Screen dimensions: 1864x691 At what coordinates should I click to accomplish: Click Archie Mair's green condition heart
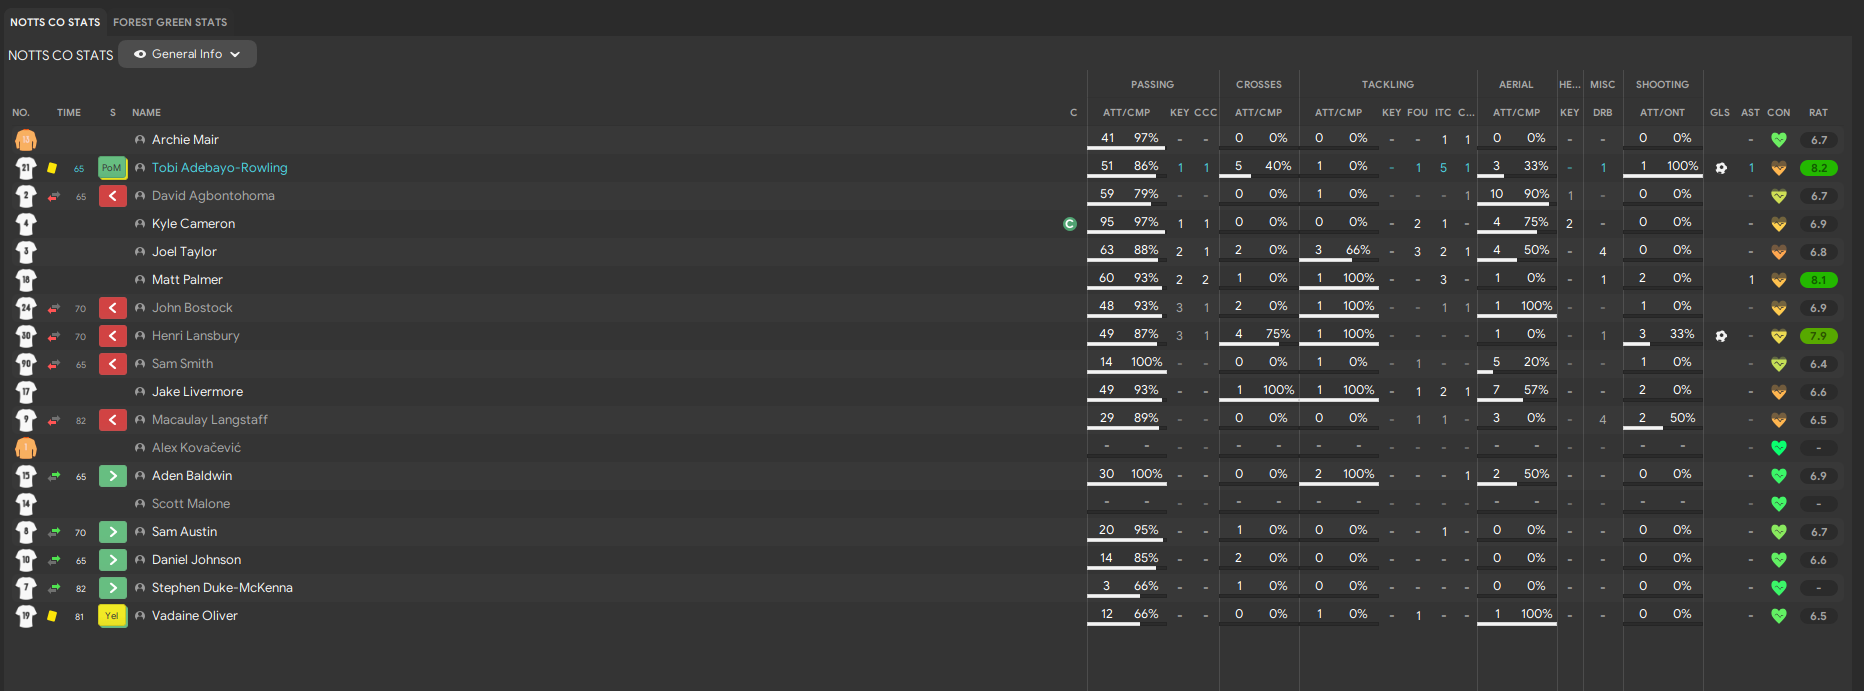[x=1779, y=140]
